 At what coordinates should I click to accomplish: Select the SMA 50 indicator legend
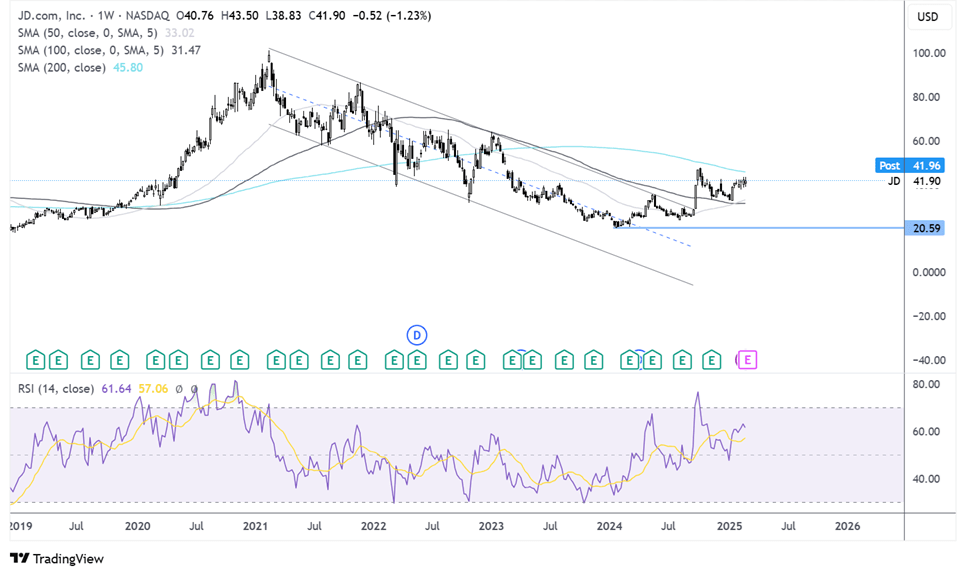(x=87, y=33)
